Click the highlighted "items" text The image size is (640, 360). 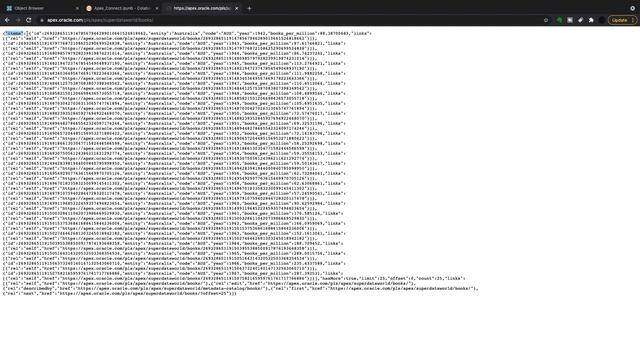tap(14, 33)
